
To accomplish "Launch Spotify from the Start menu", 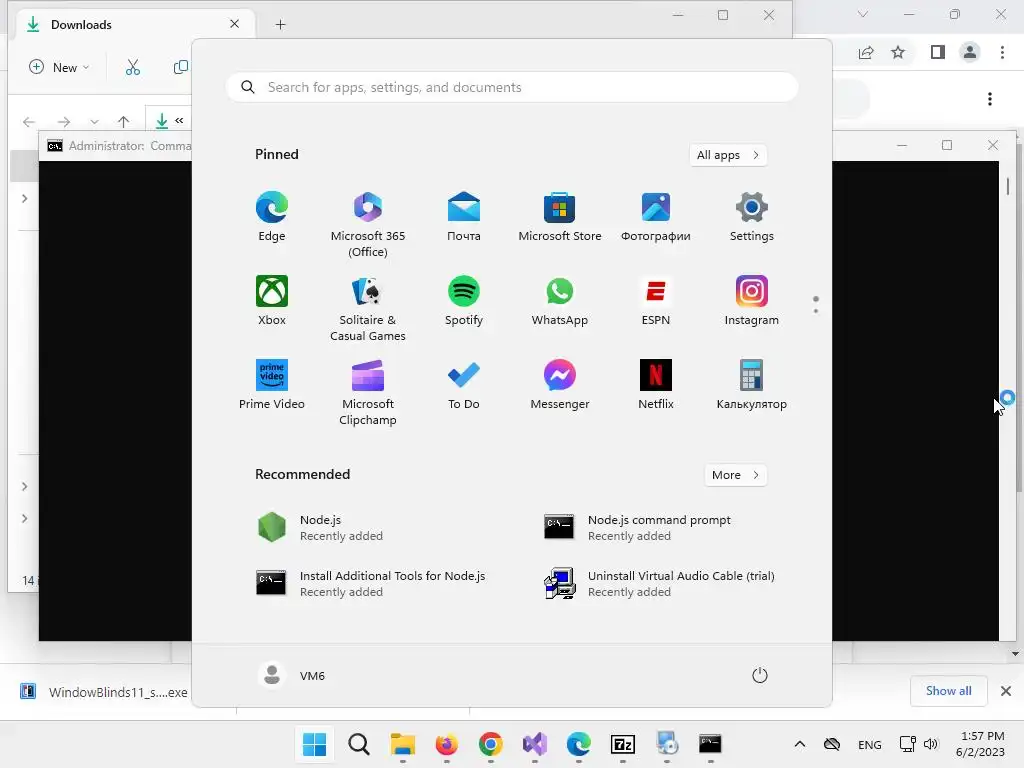I will (x=464, y=301).
